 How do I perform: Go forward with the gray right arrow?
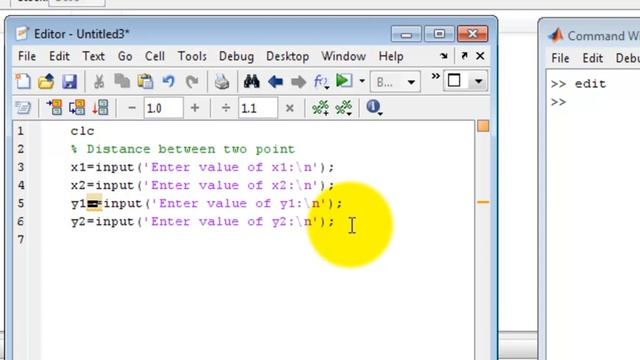tap(298, 82)
